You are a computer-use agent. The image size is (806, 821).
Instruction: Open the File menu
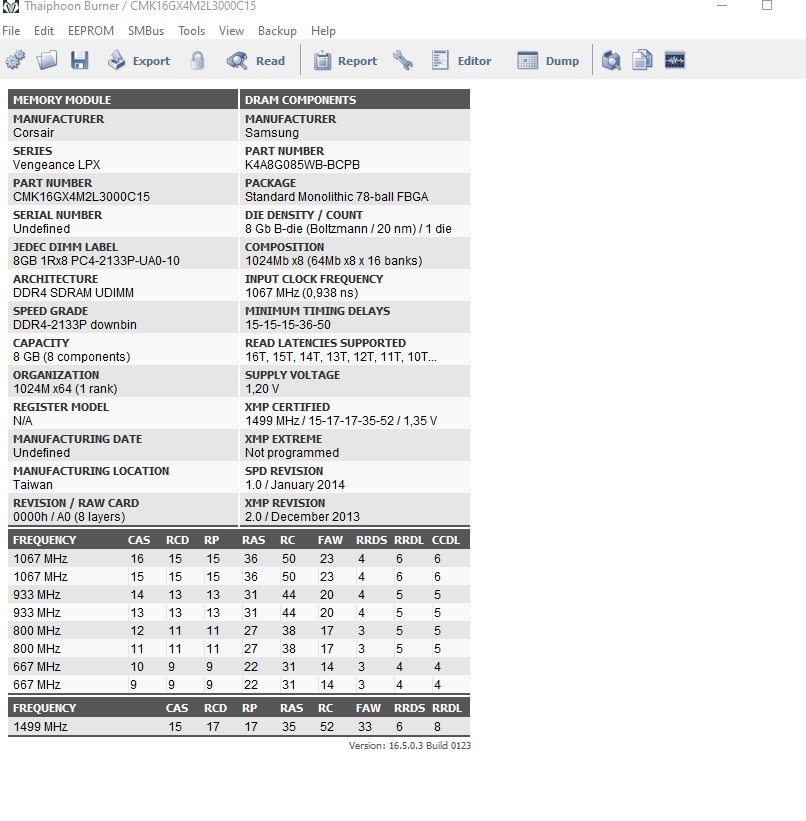pos(11,31)
